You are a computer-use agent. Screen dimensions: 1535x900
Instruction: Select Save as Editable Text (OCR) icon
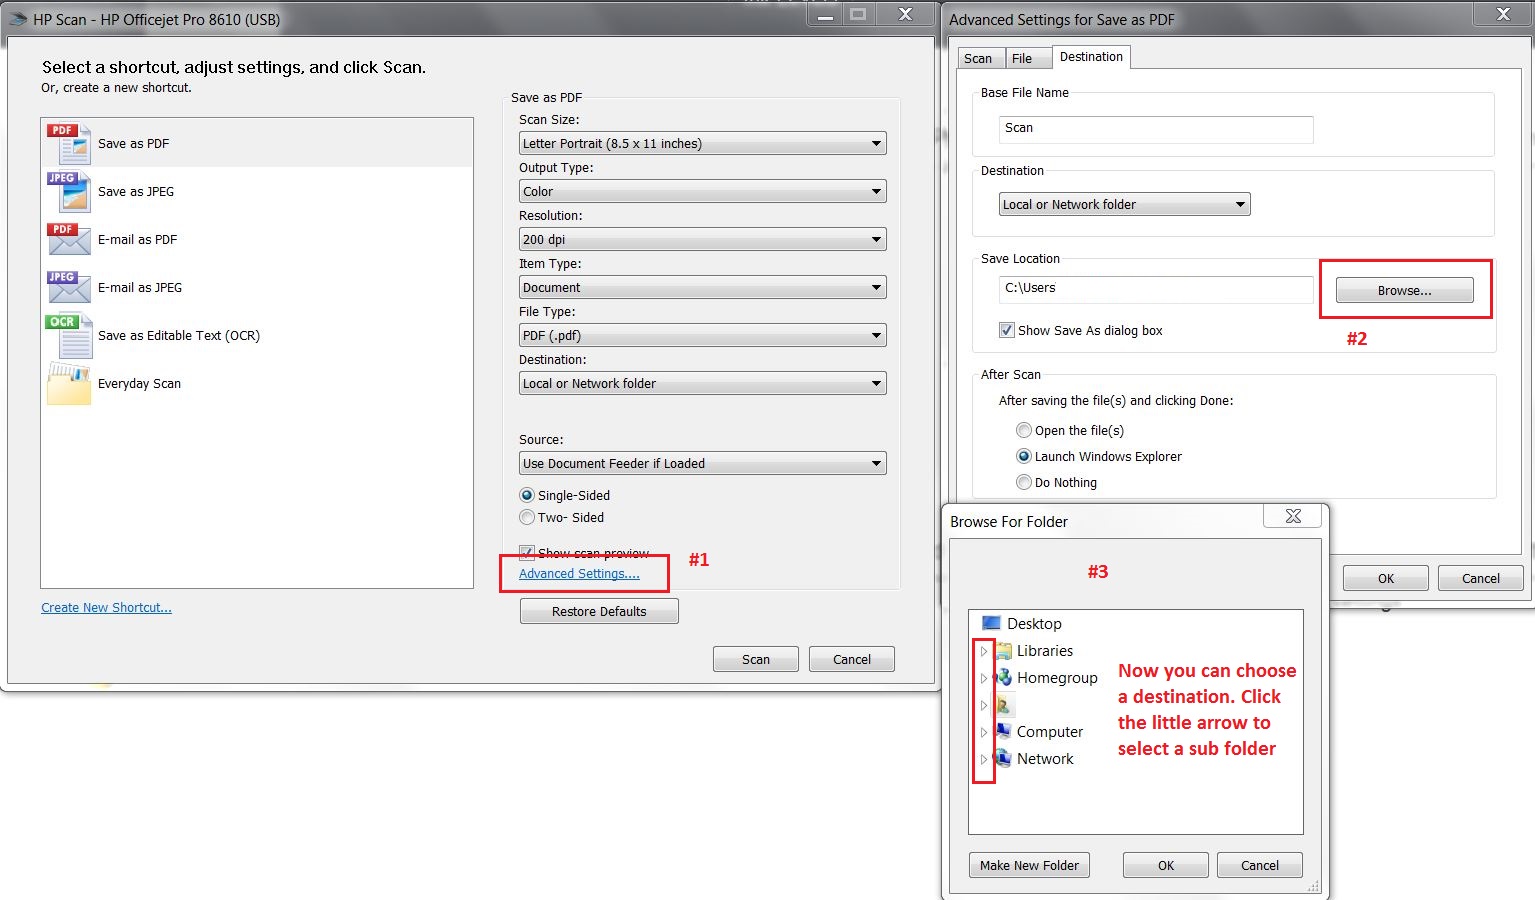coord(67,335)
